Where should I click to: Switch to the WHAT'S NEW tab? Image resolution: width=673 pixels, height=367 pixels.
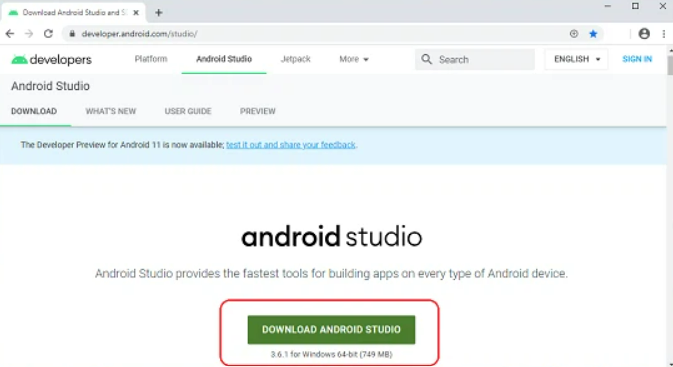111,111
